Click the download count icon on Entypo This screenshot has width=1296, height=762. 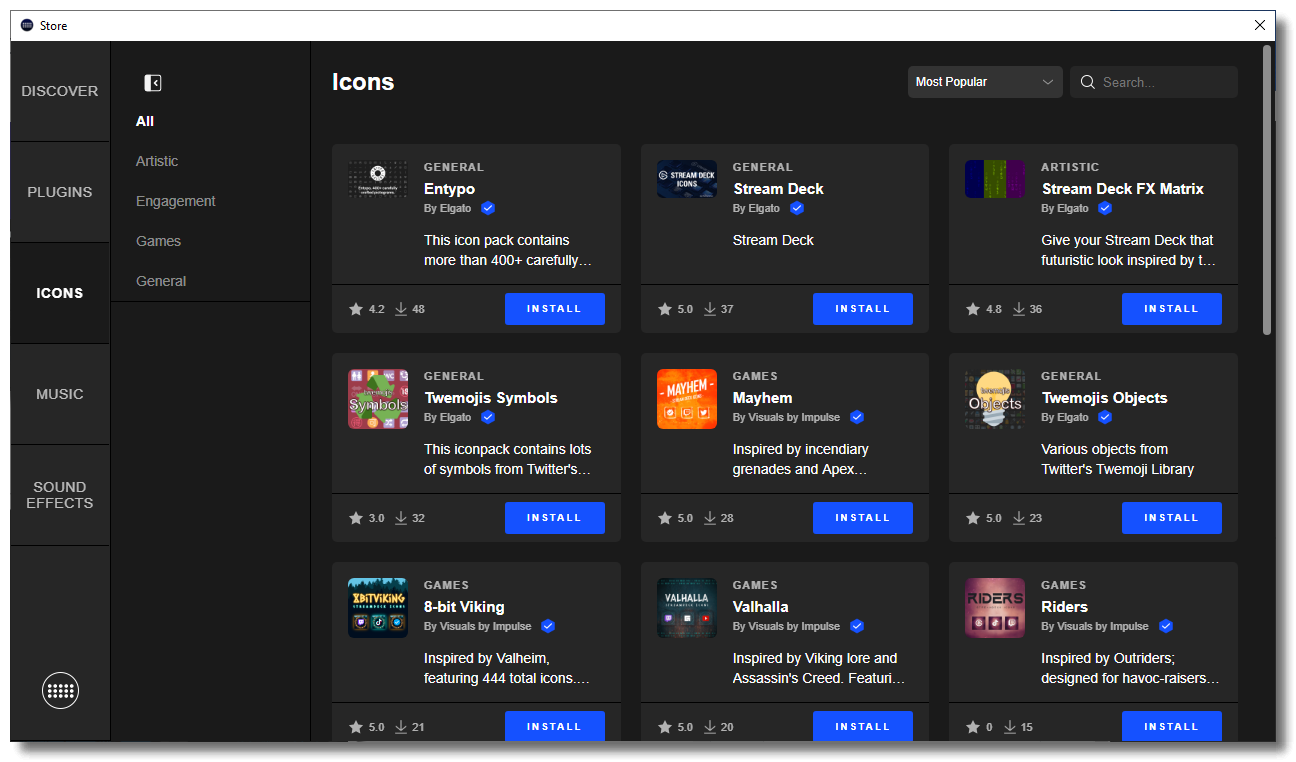[x=401, y=309]
